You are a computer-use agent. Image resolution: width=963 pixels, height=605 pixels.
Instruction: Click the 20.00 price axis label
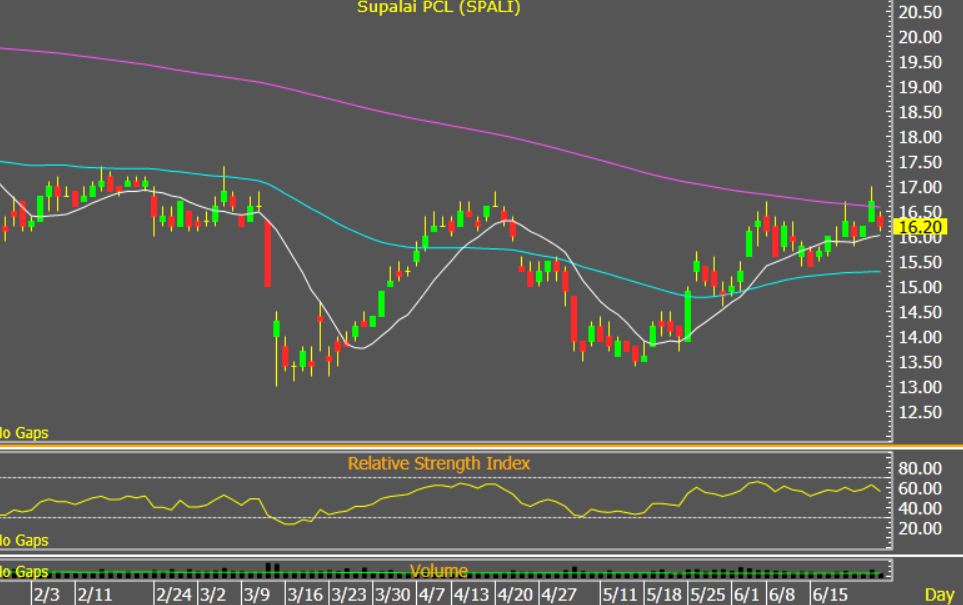click(x=920, y=37)
